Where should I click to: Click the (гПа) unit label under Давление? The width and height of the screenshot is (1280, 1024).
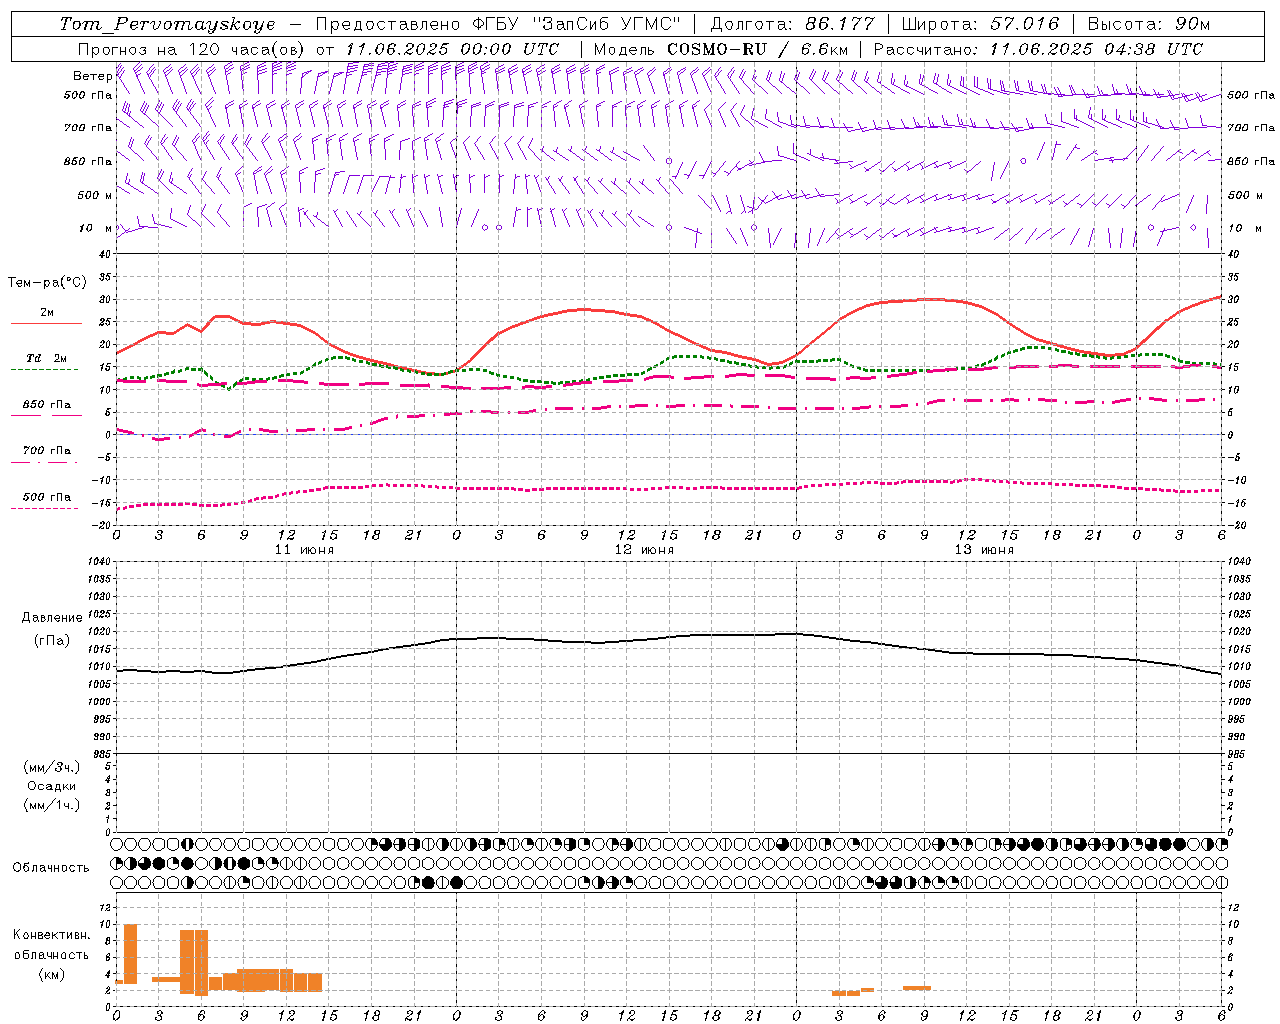point(52,640)
